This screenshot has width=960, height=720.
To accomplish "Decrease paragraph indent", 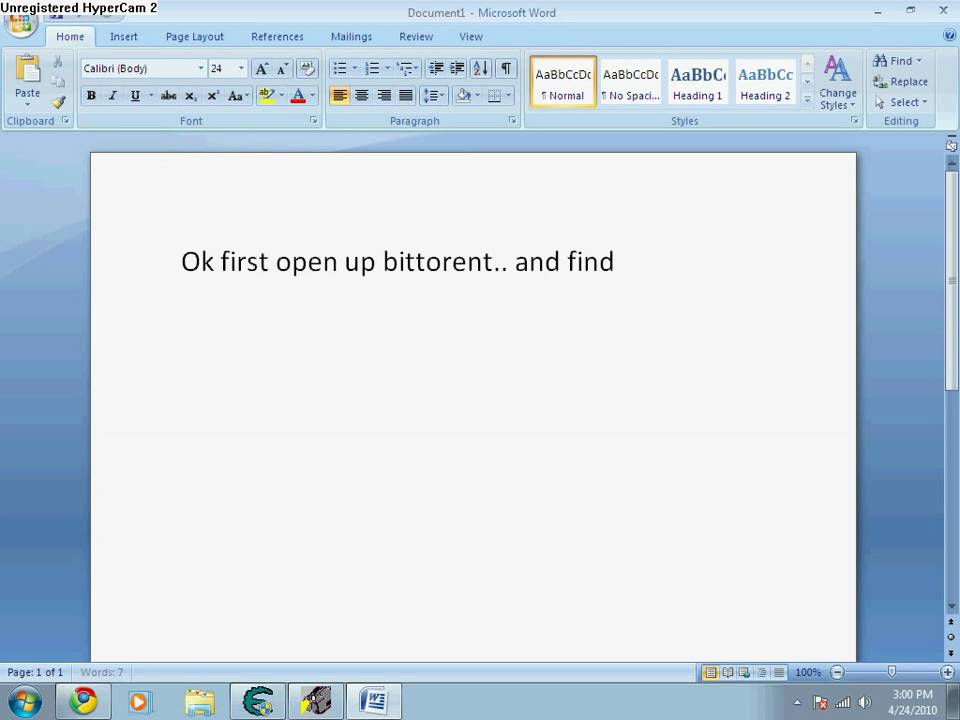I will (x=436, y=68).
